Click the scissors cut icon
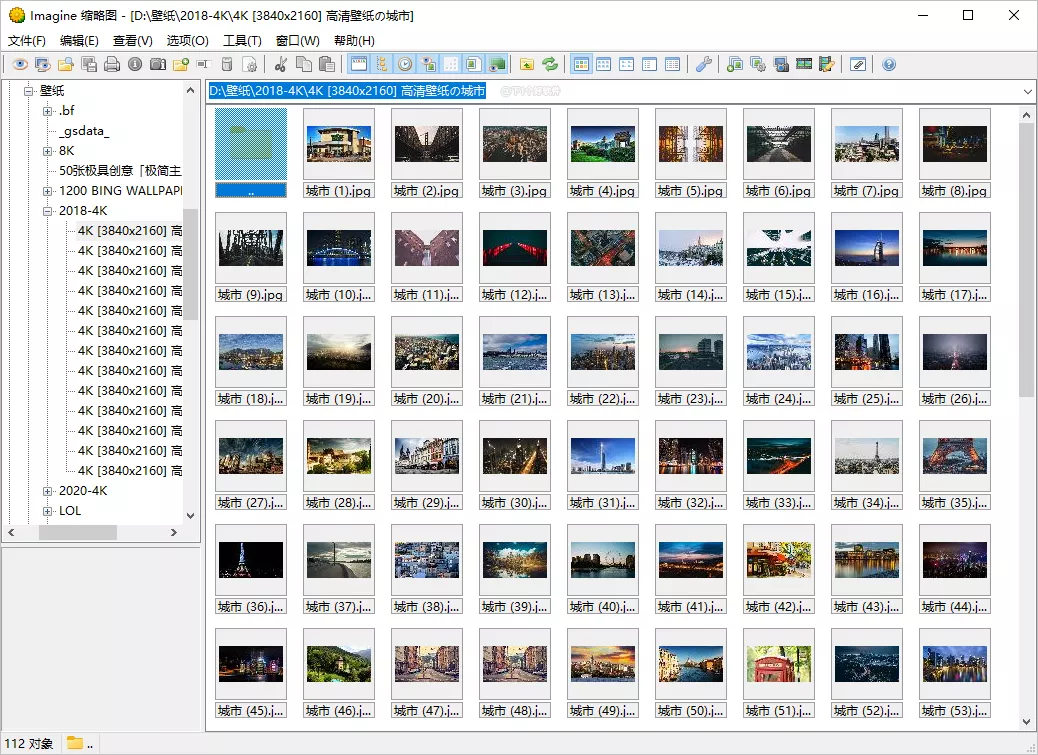 281,64
